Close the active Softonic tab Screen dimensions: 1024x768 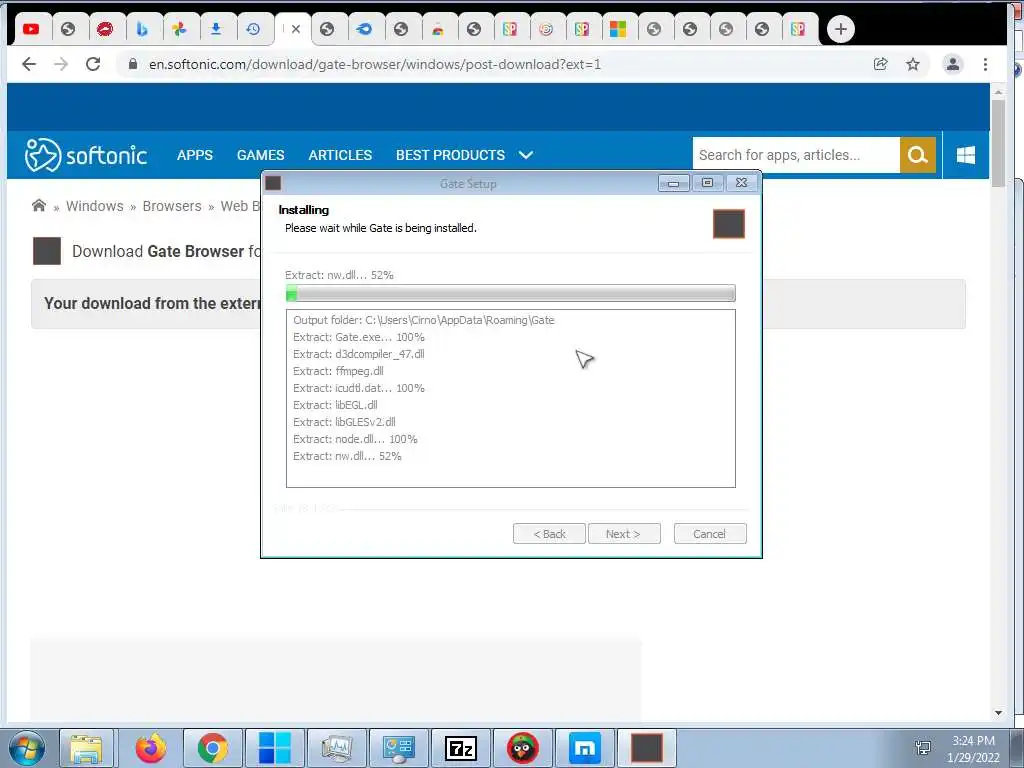tap(296, 29)
